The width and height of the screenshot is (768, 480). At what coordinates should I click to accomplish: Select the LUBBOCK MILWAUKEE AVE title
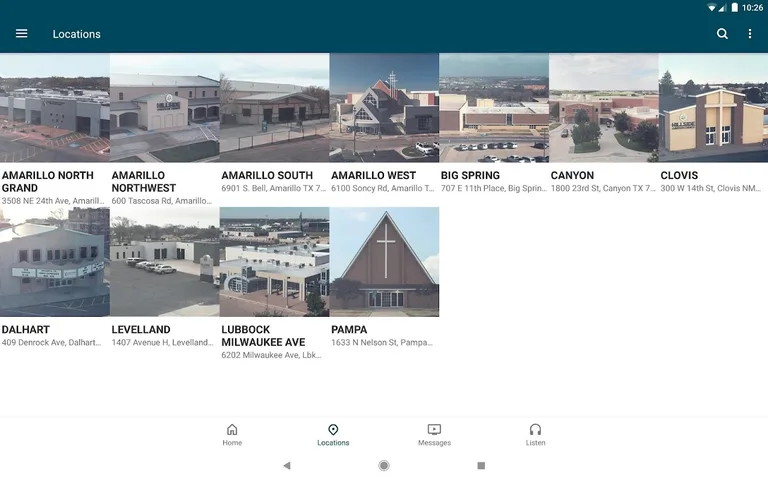(x=263, y=336)
